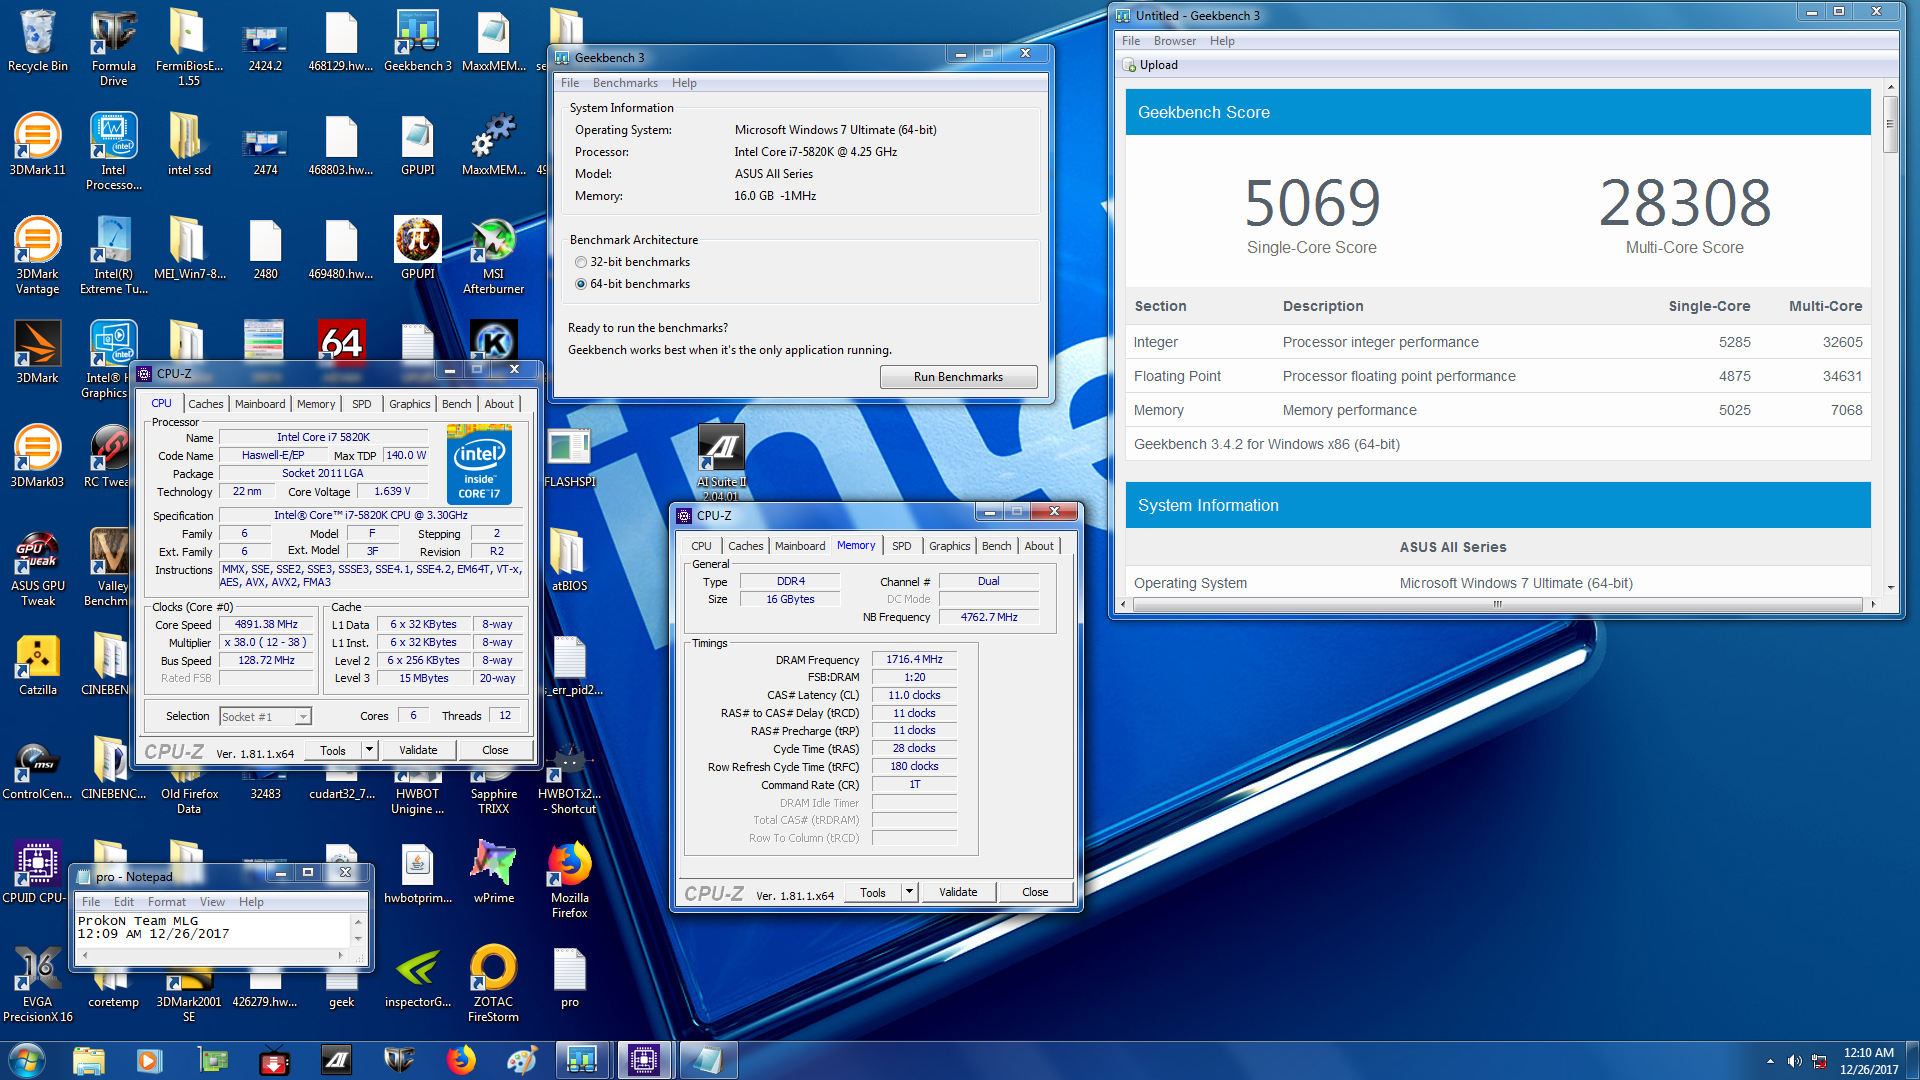This screenshot has height=1080, width=1920.
Task: Open the Socket #1 selection dropdown
Action: point(303,716)
